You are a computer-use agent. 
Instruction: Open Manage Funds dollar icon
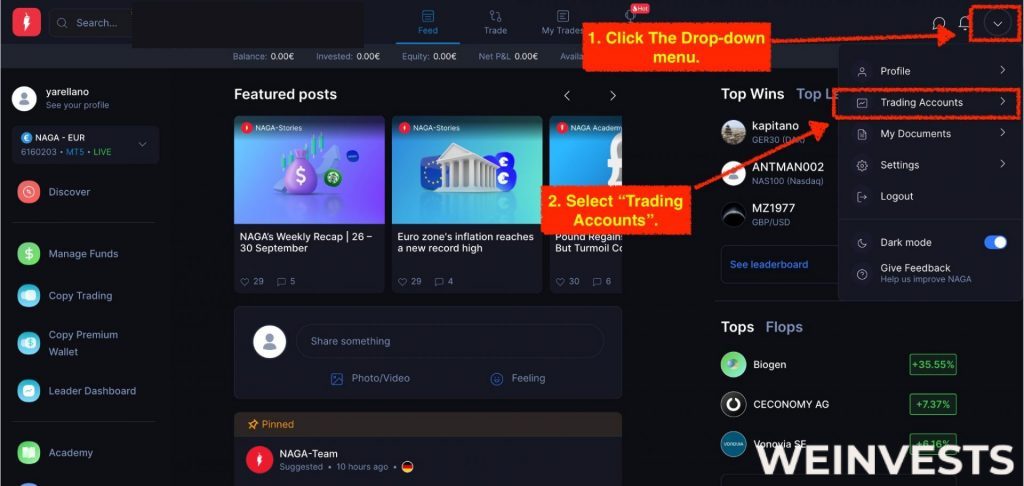pyautogui.click(x=29, y=253)
